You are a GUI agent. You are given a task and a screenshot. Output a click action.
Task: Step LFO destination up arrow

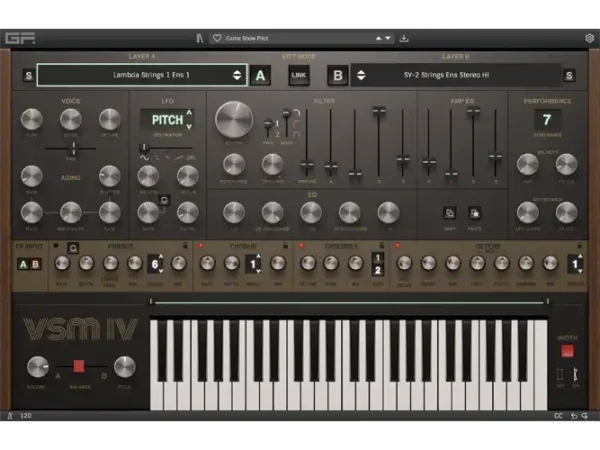point(189,113)
